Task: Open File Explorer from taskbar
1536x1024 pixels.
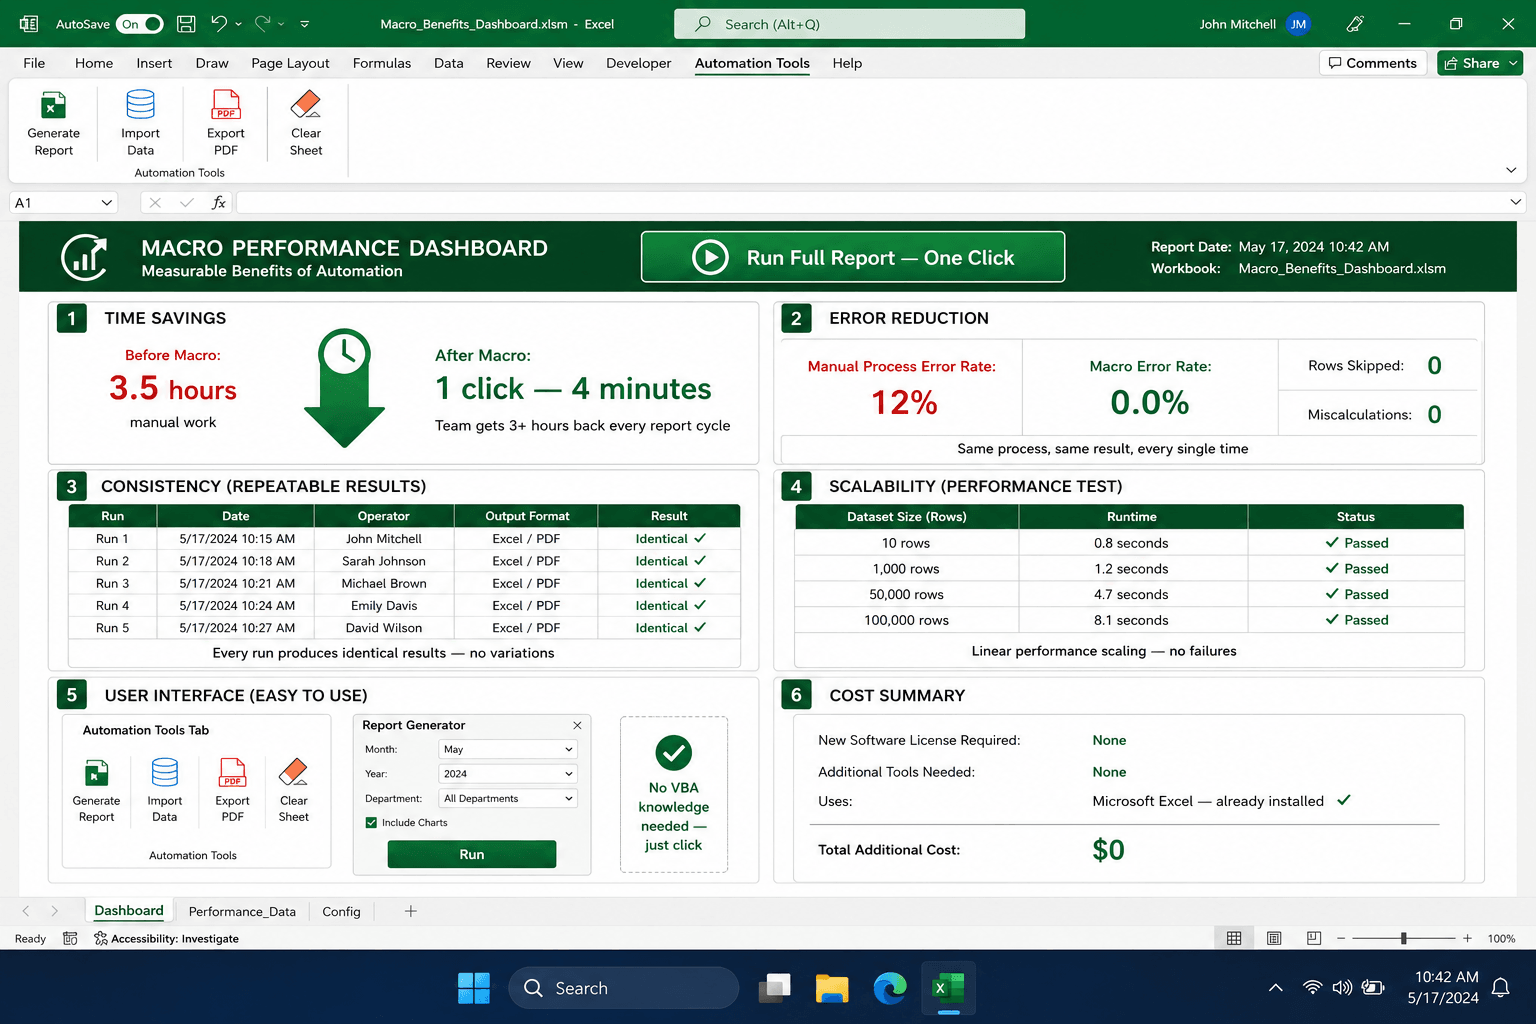Action: tap(832, 988)
